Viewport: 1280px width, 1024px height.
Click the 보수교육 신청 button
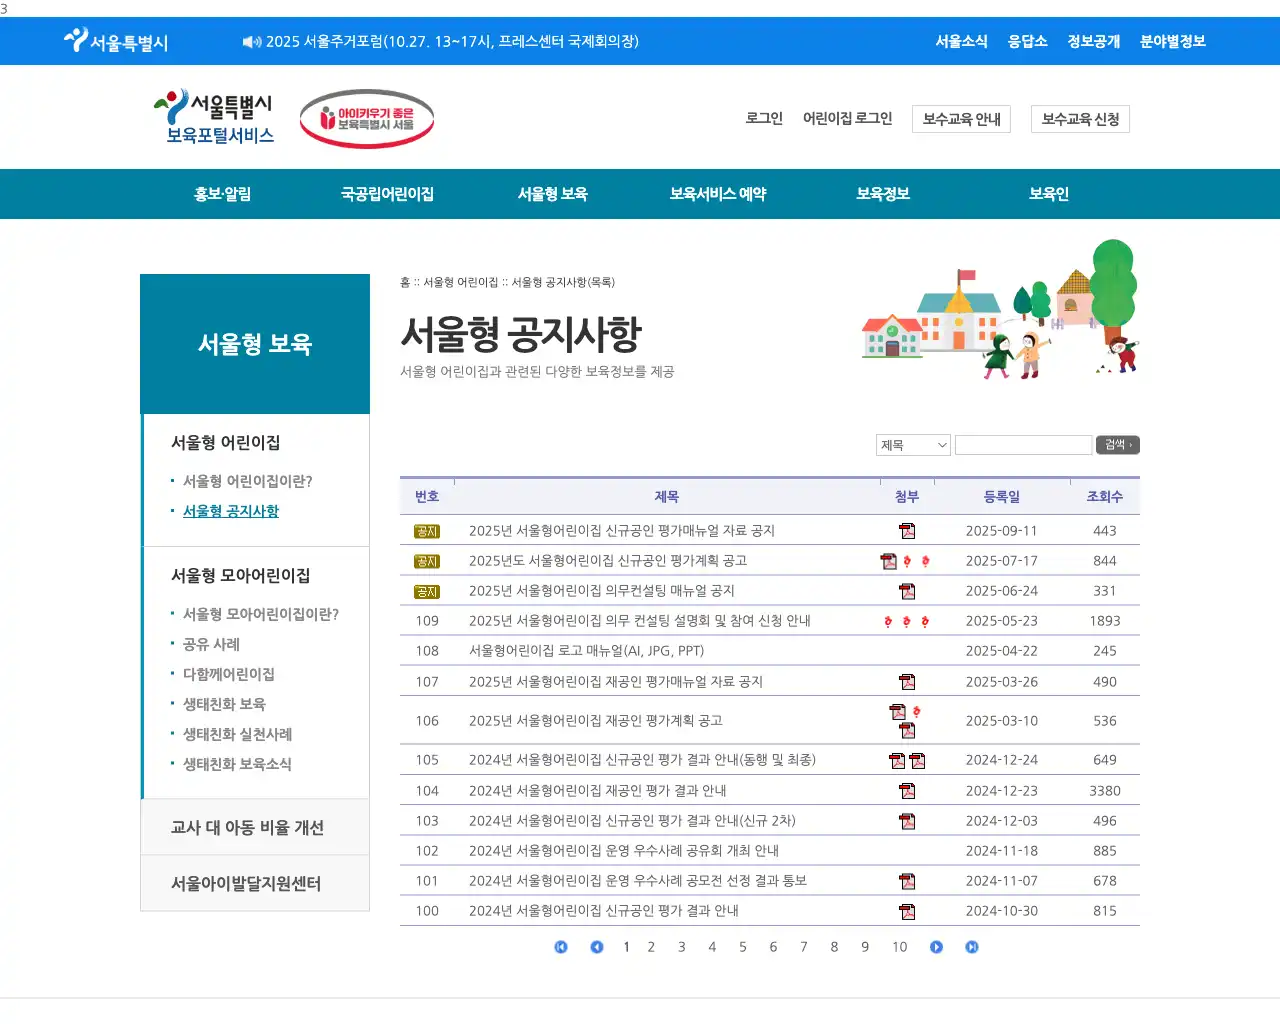pos(1080,118)
